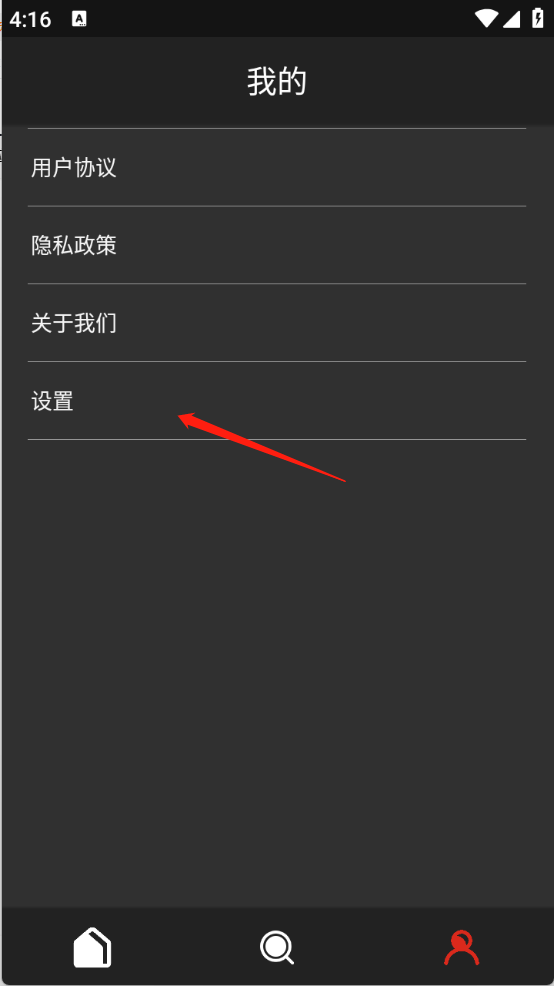Open 关于我们 (About Us)
554x986 pixels.
pos(74,323)
